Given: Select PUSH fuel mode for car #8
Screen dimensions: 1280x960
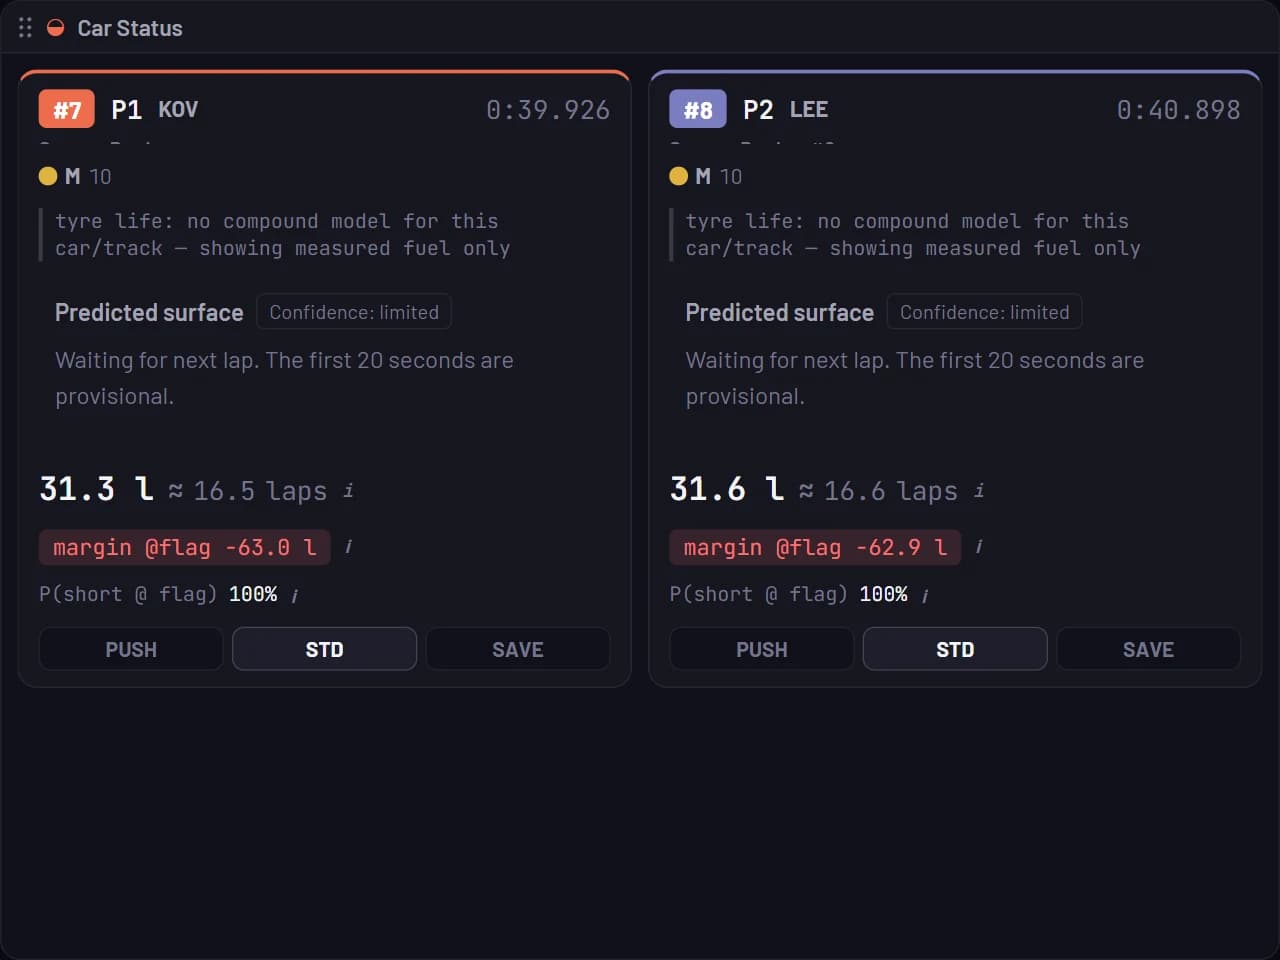Looking at the screenshot, I should pyautogui.click(x=762, y=649).
